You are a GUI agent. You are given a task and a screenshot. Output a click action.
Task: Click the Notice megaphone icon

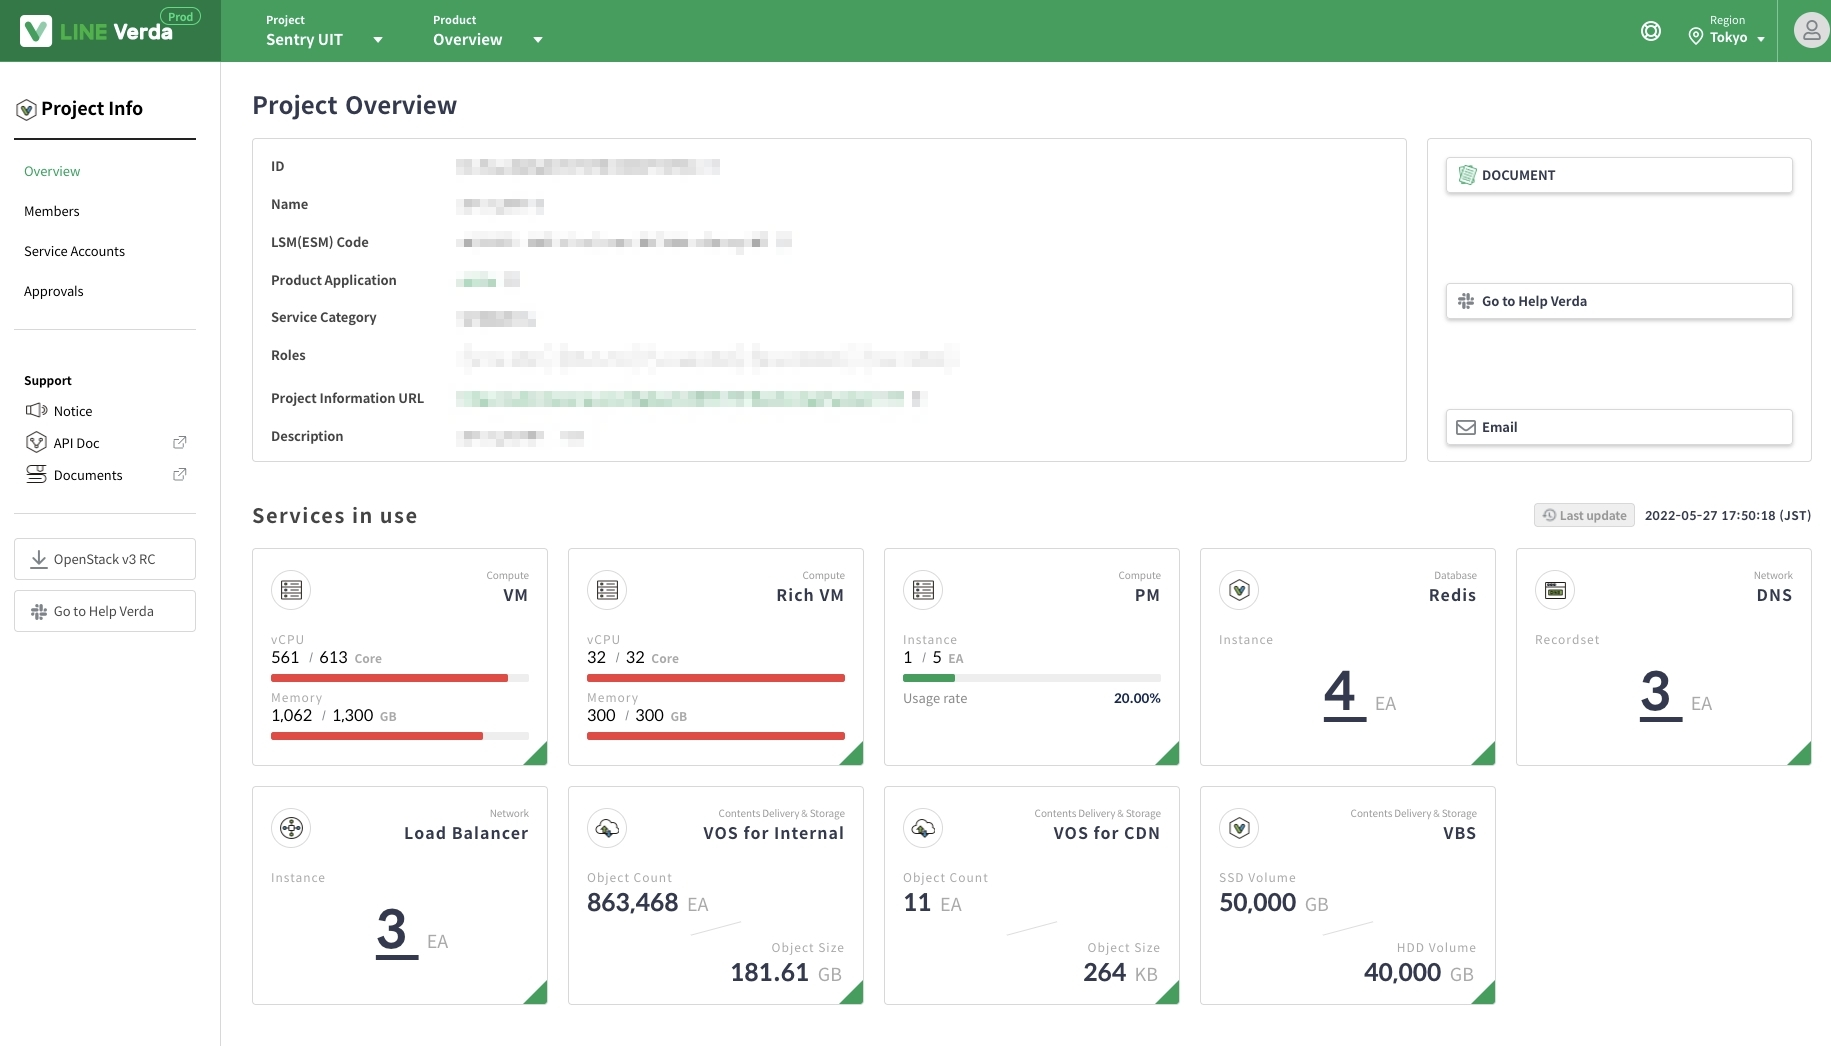36,410
